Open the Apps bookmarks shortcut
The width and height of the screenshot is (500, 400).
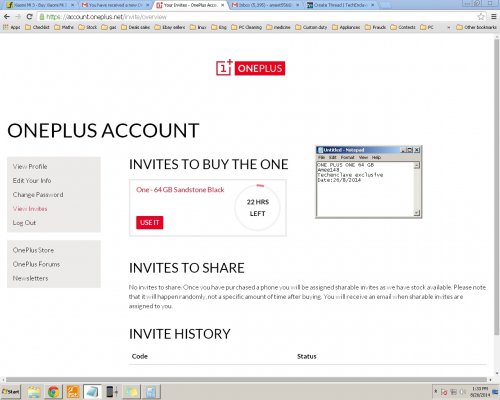tap(12, 27)
